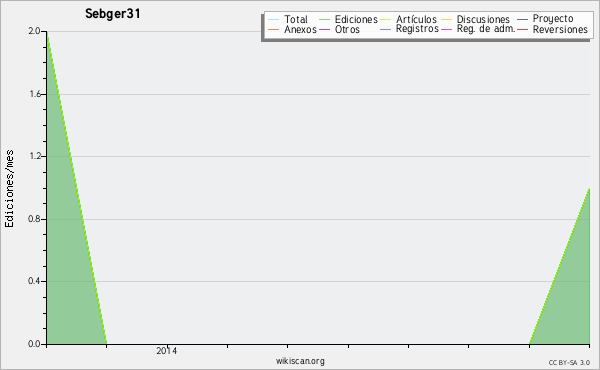Click the chart title Sebger31

(112, 14)
